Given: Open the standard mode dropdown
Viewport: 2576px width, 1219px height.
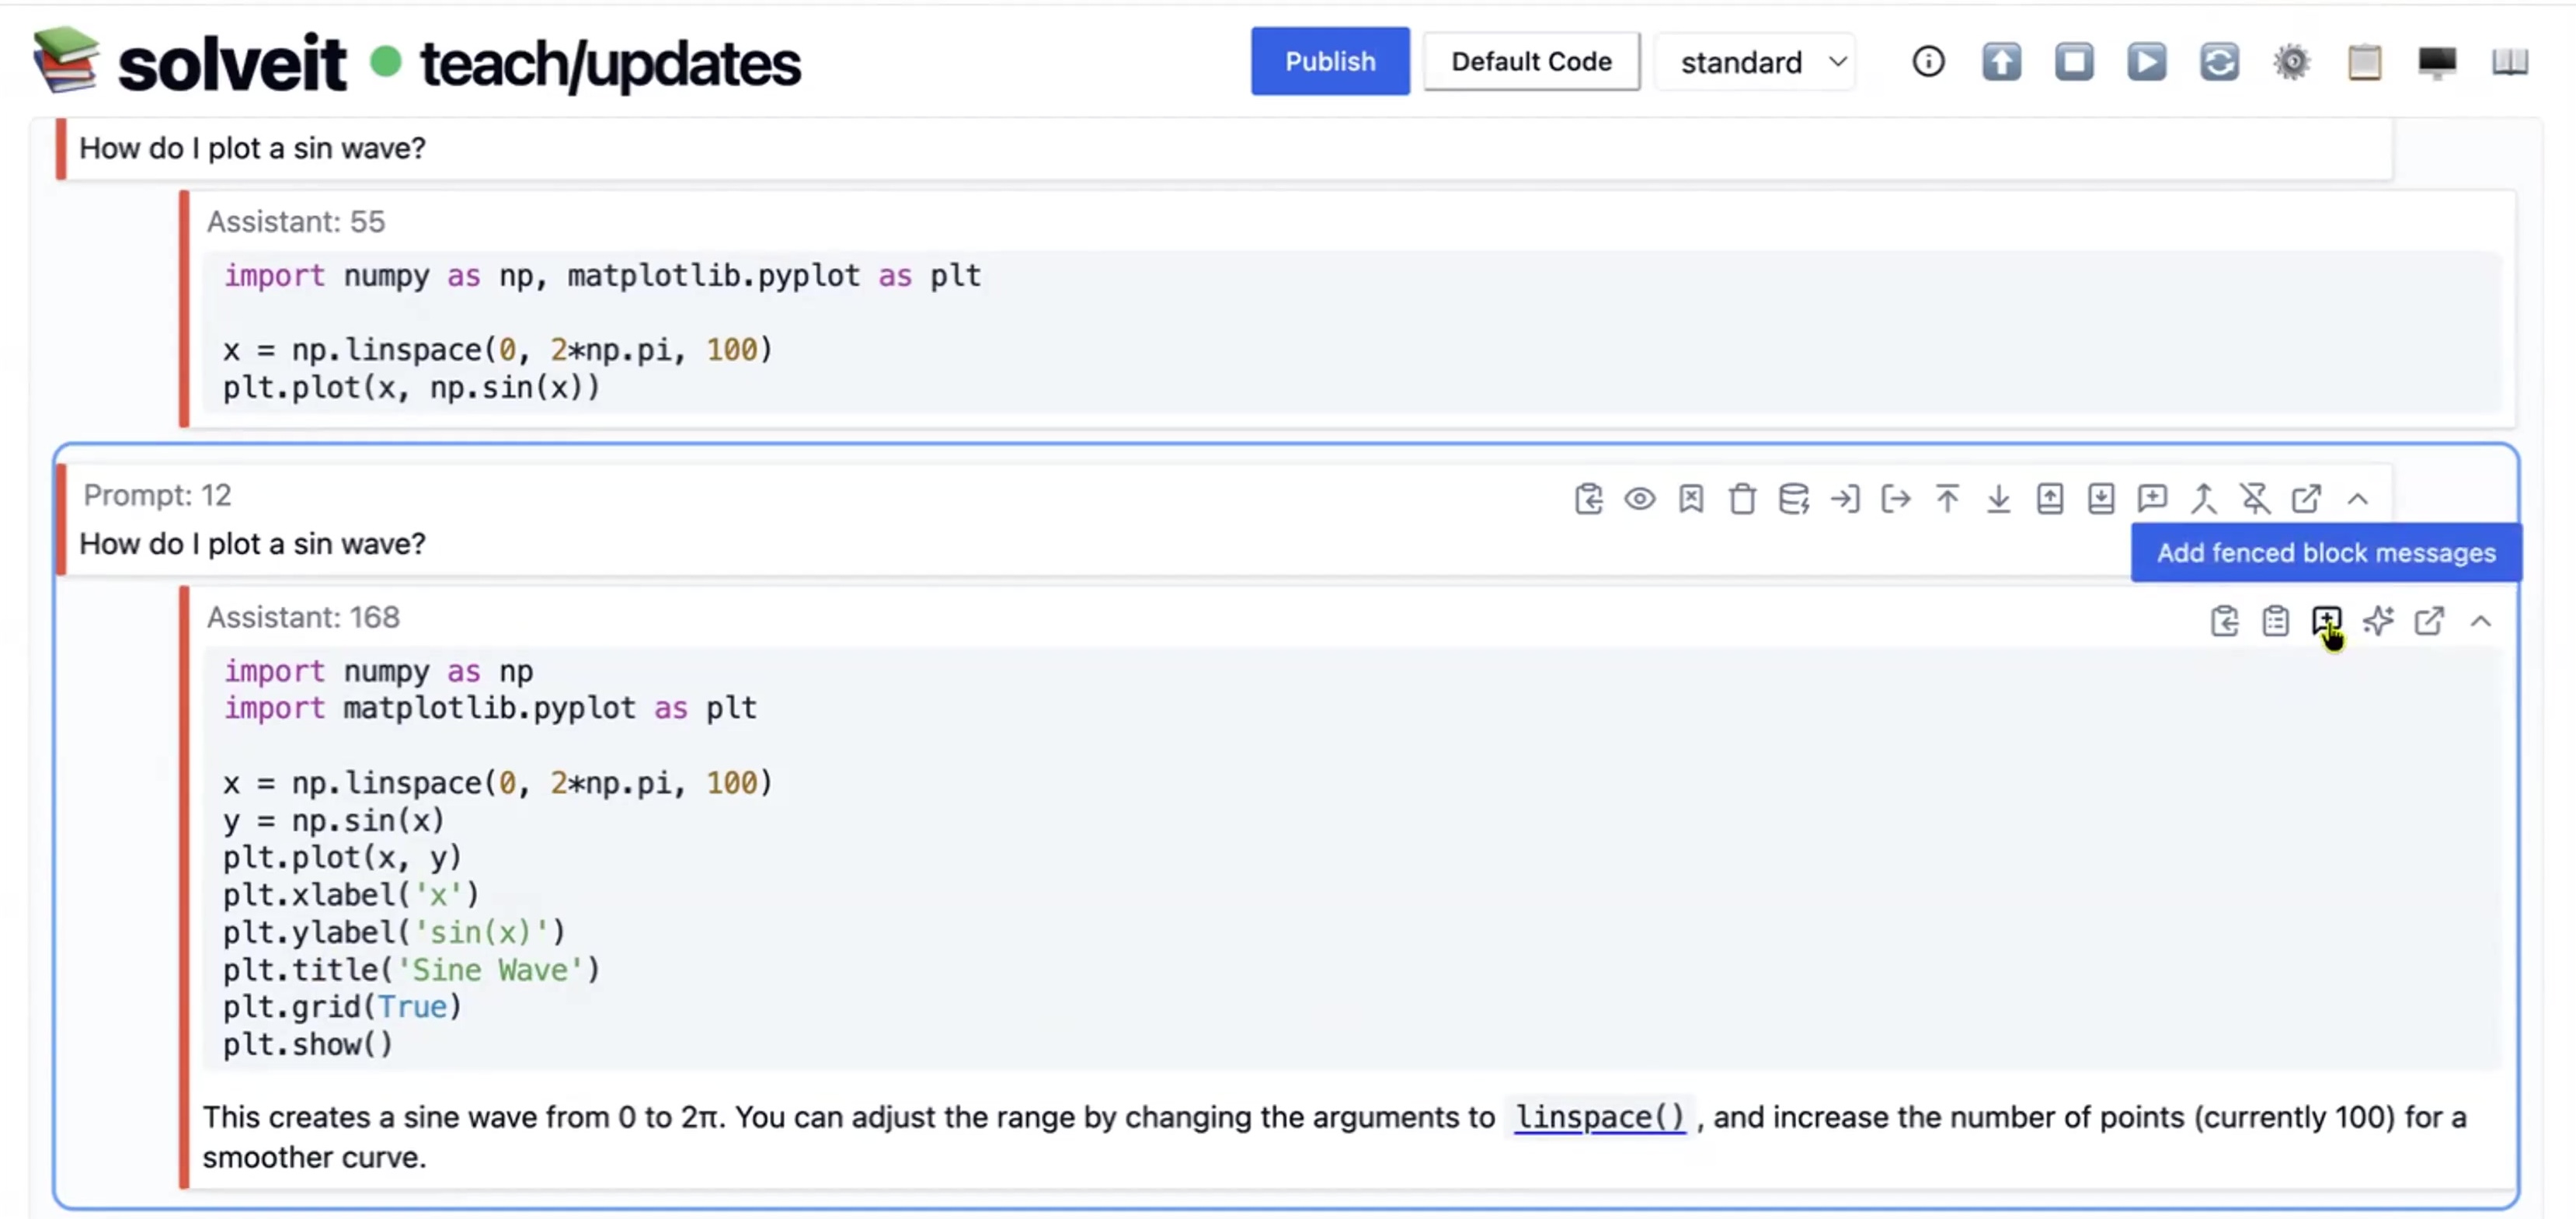Looking at the screenshot, I should pyautogui.click(x=1760, y=62).
